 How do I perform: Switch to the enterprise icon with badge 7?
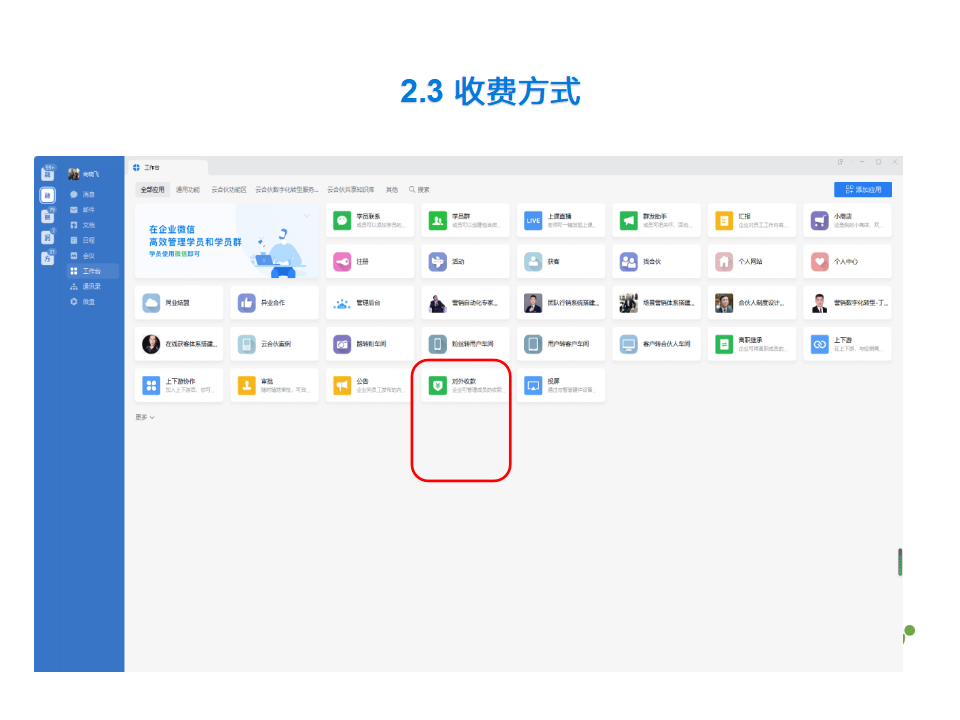48,237
